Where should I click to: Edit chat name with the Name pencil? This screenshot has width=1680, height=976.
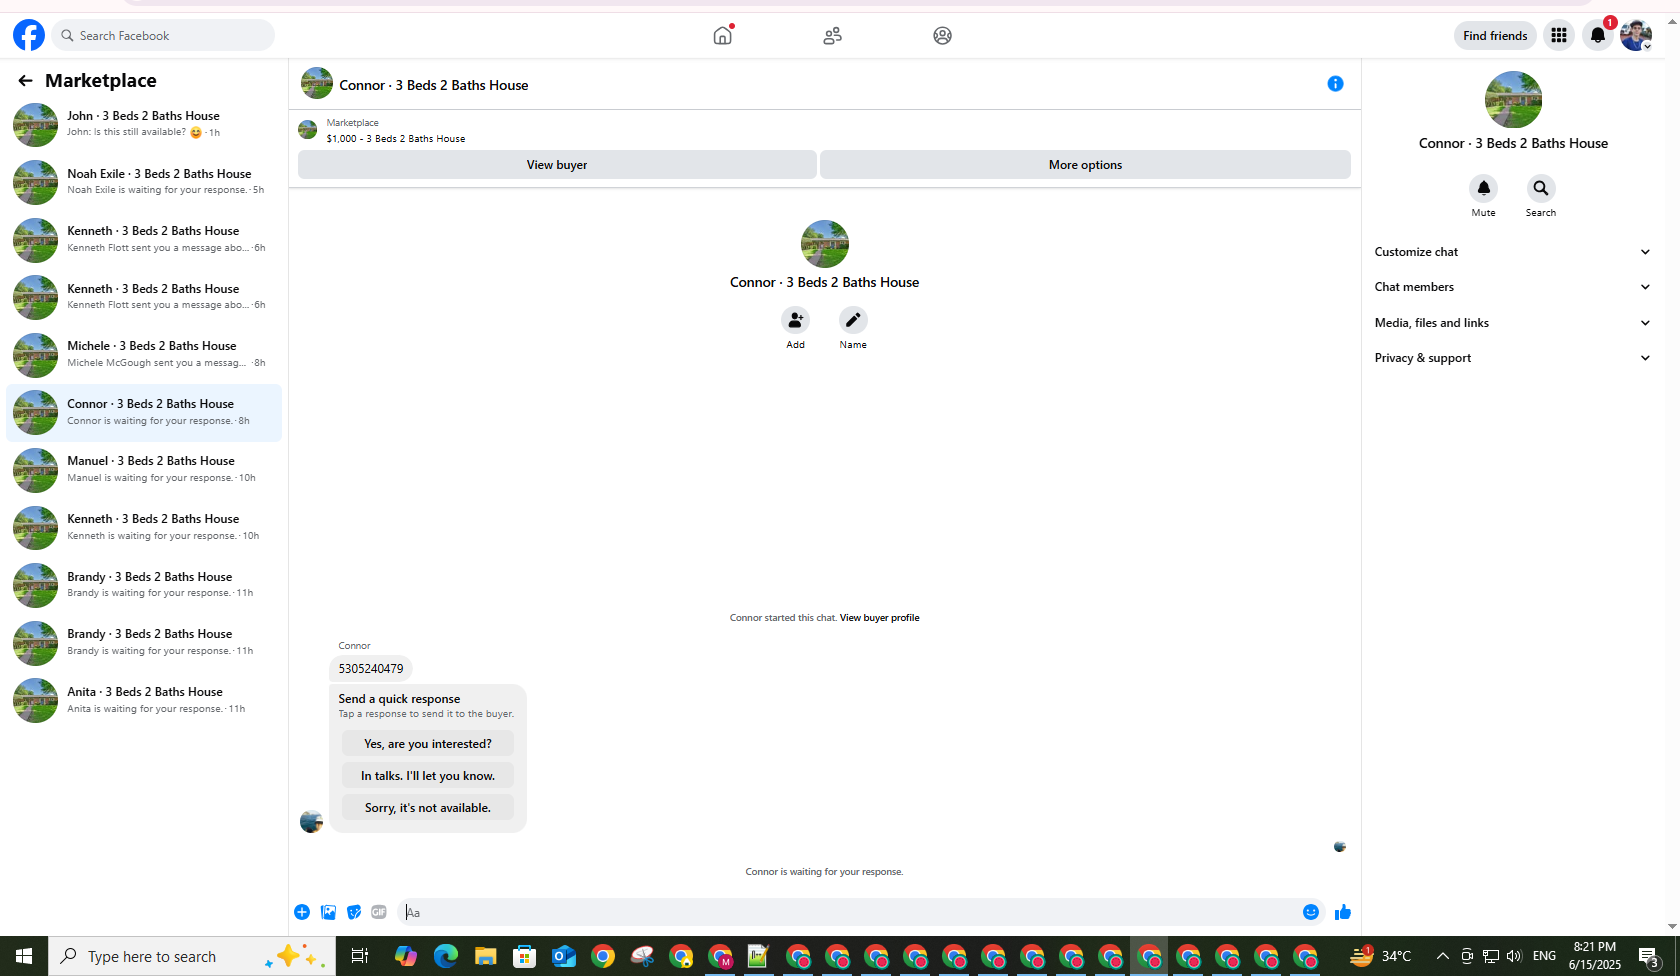[853, 320]
